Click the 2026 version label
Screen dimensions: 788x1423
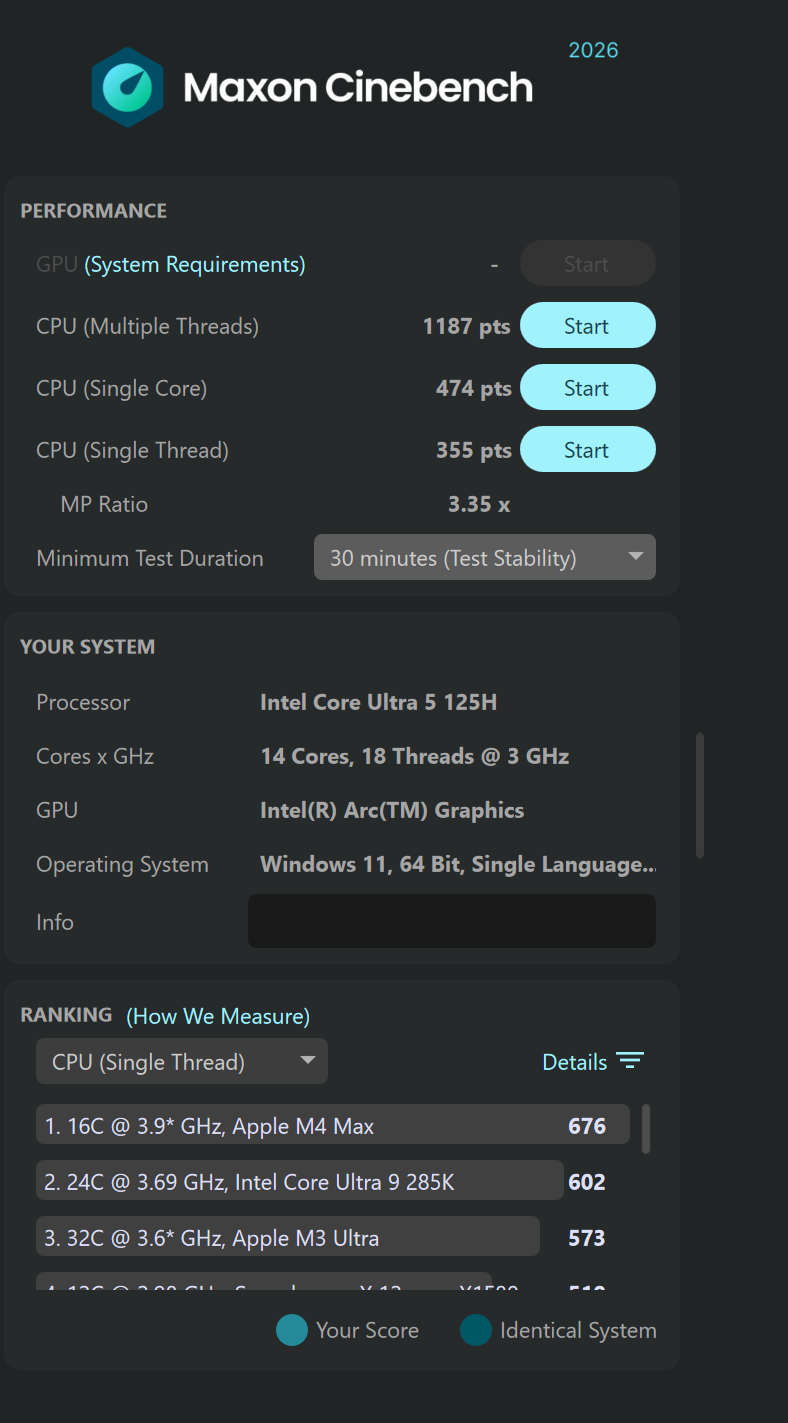(x=593, y=50)
